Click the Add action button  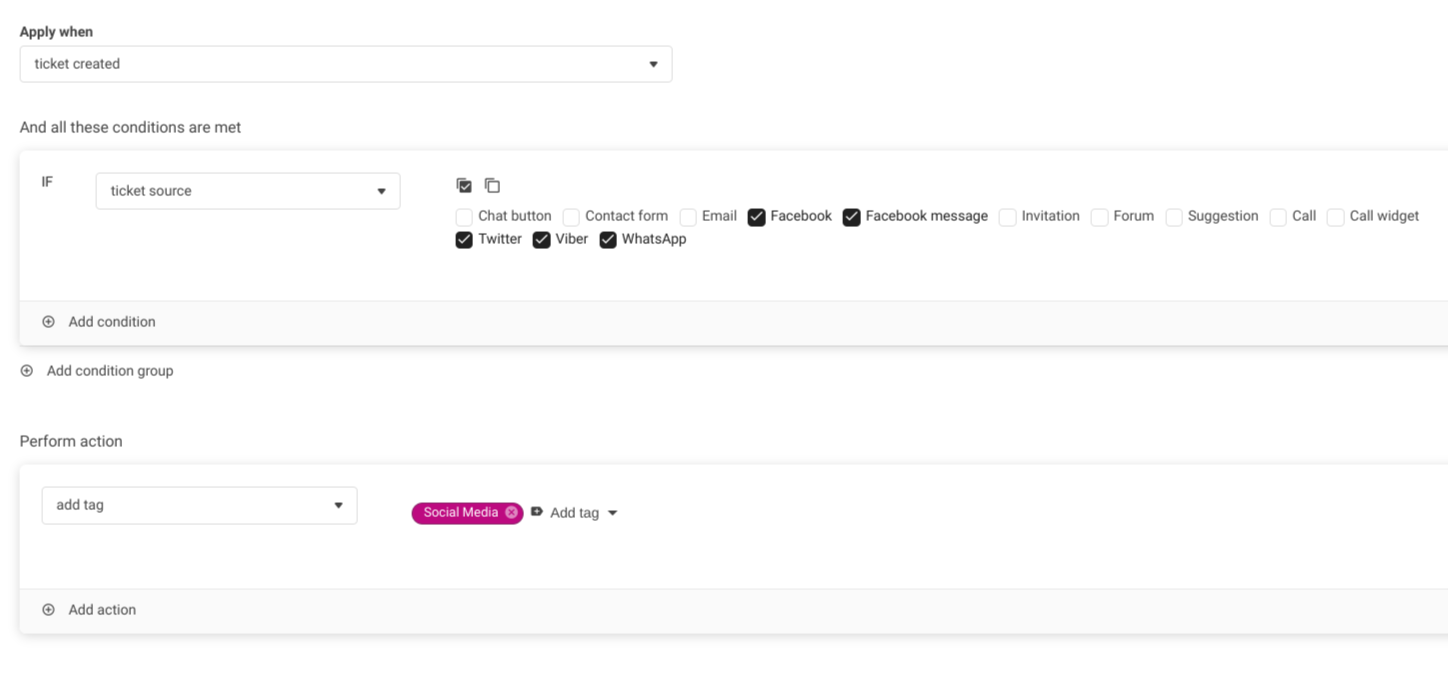click(x=102, y=610)
